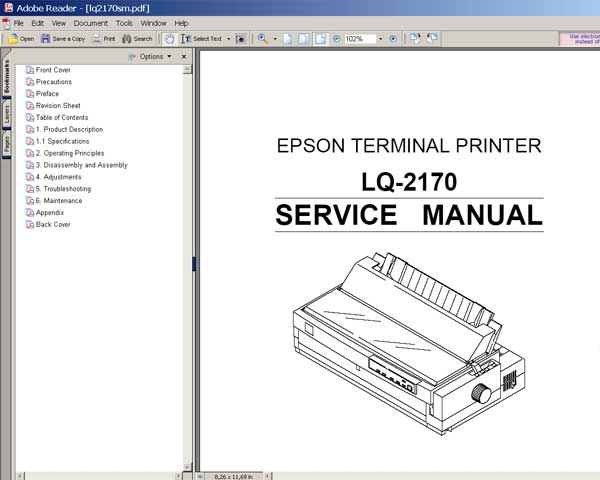
Task: Open the Help menu
Action: (181, 23)
